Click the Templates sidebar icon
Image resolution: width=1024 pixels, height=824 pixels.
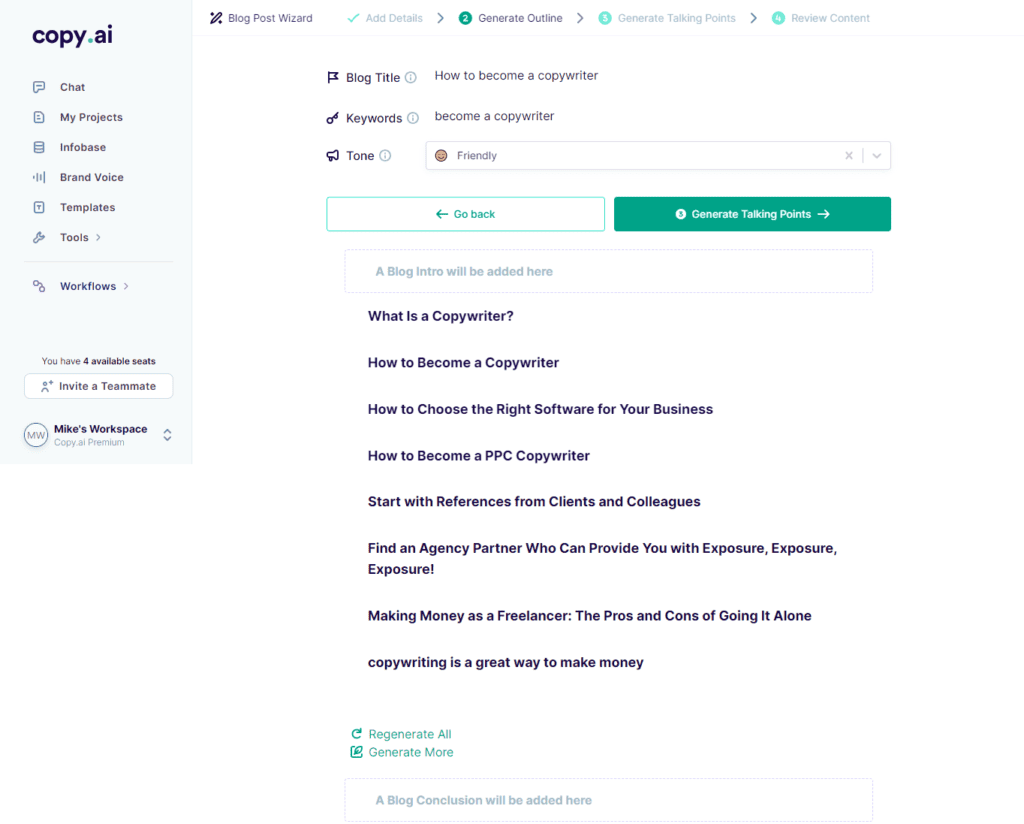pos(39,207)
